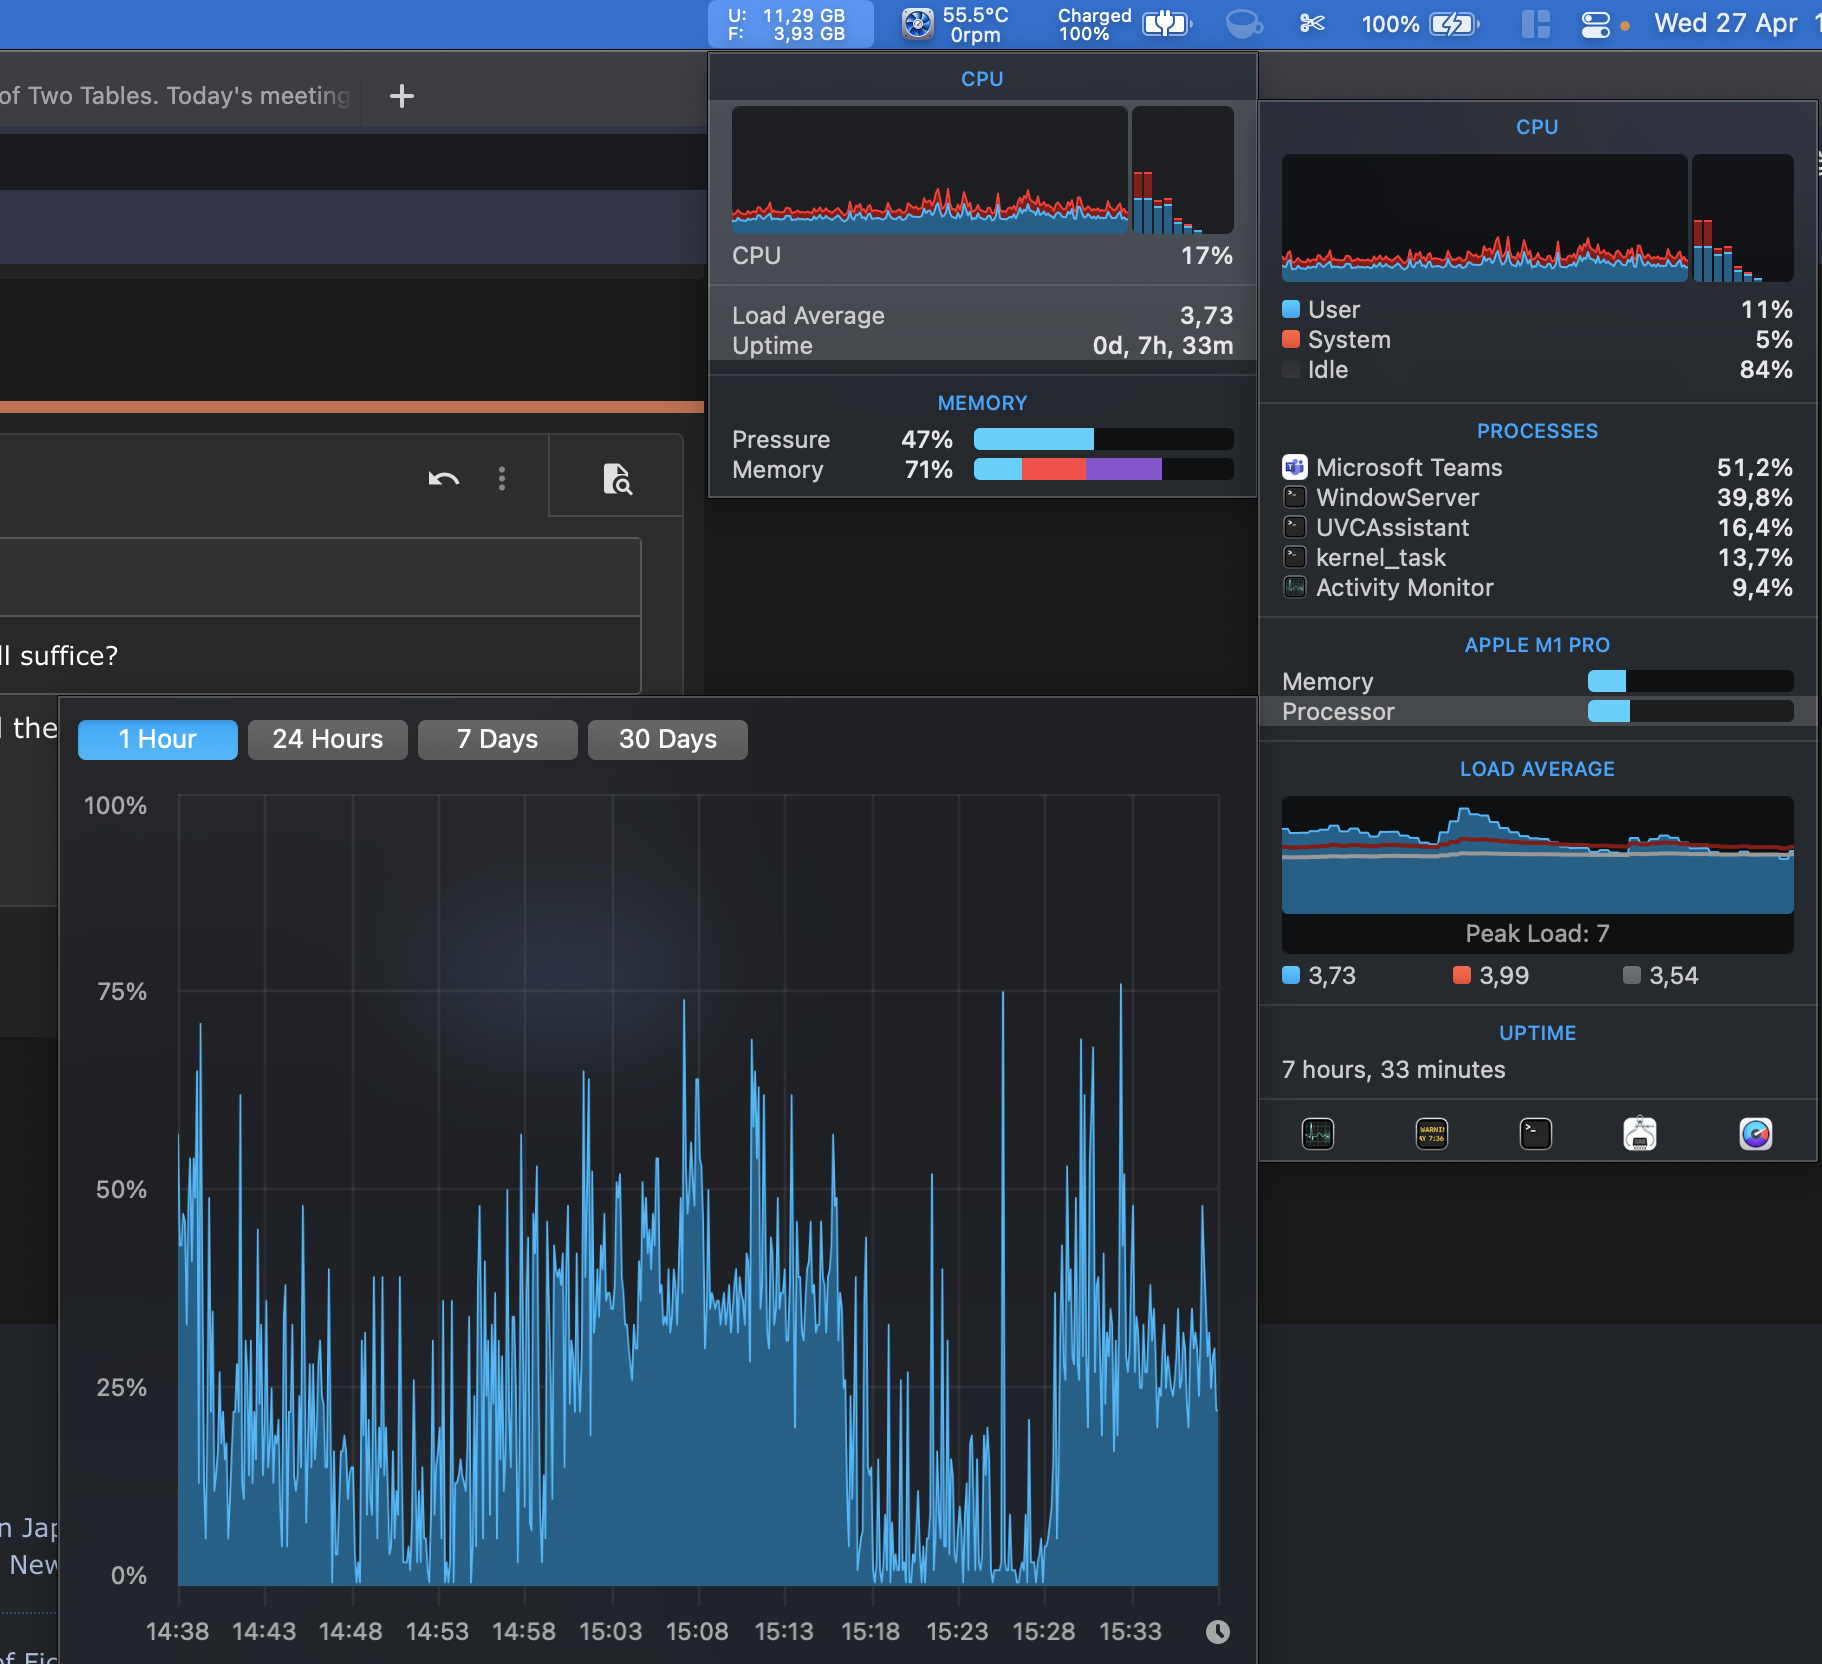The height and width of the screenshot is (1664, 1822).
Task: Open Activity Monitor from the shortcut row
Action: click(1317, 1133)
